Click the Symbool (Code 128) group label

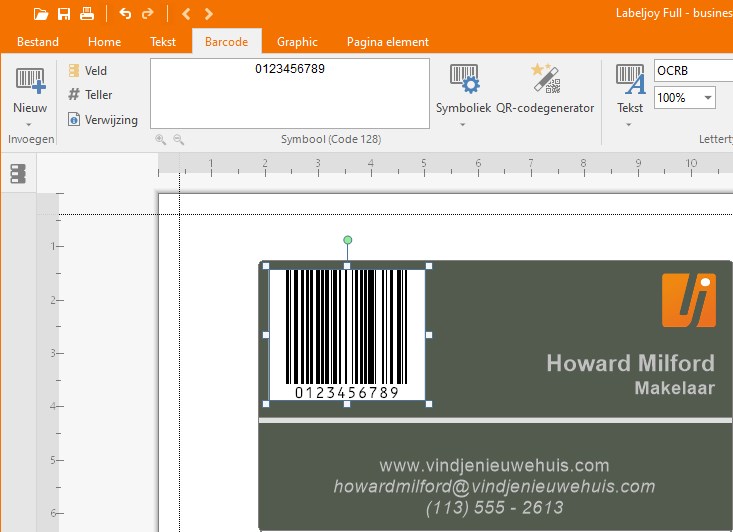click(331, 139)
